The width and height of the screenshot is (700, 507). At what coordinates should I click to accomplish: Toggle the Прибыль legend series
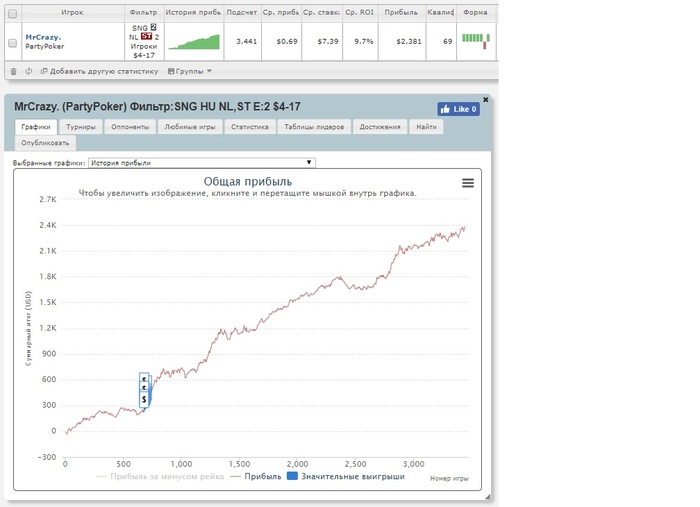pyautogui.click(x=256, y=476)
